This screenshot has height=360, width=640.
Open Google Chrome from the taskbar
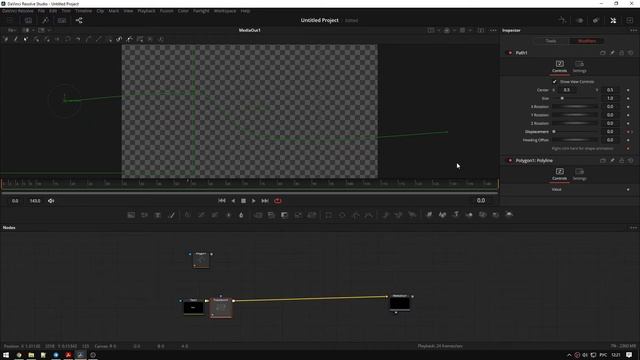click(19, 355)
